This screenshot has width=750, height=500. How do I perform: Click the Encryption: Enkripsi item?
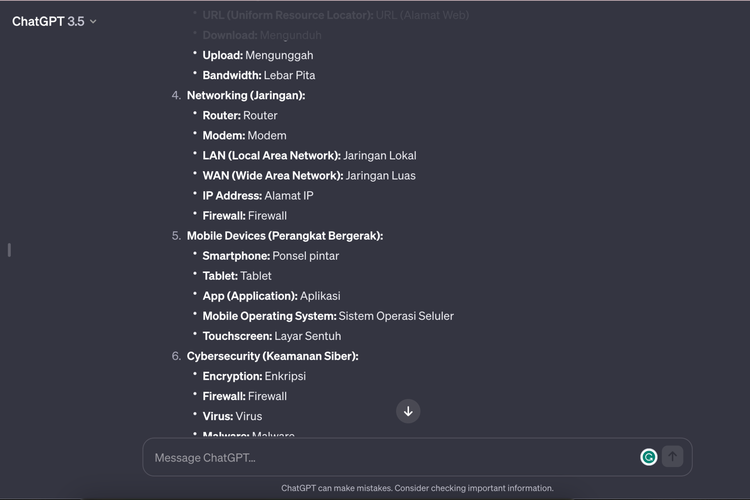(x=254, y=375)
